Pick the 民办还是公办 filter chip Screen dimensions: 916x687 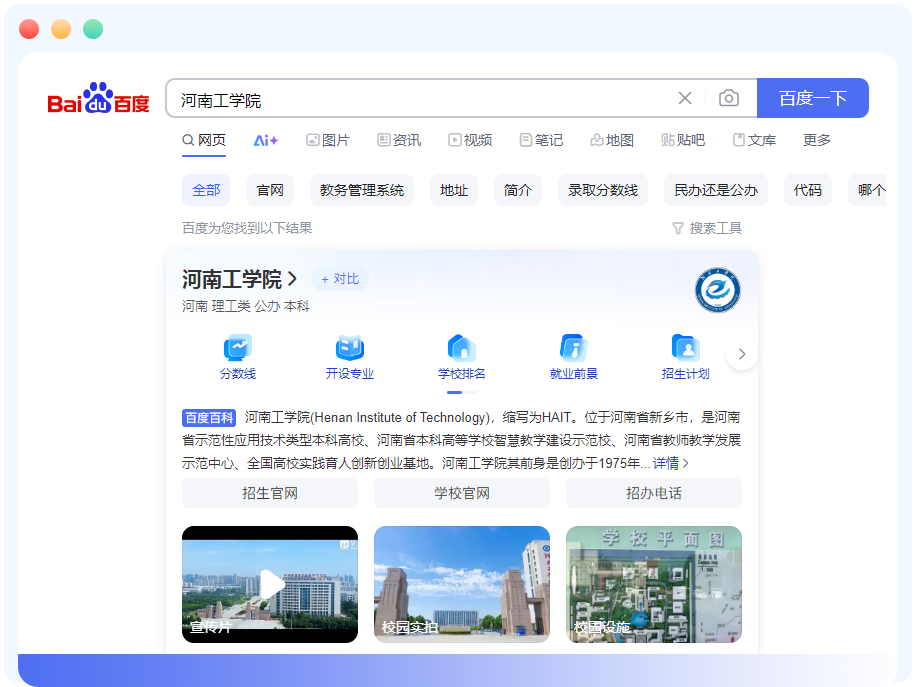click(x=716, y=190)
